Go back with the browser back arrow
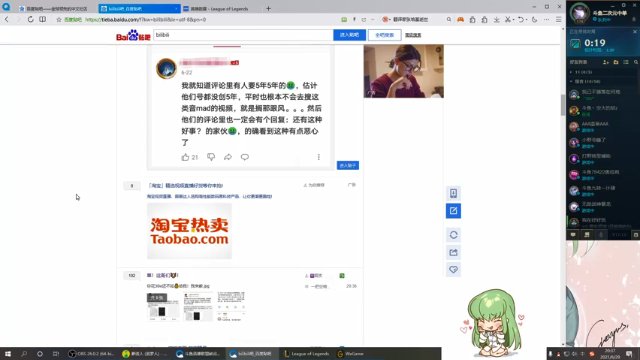 pyautogui.click(x=7, y=19)
